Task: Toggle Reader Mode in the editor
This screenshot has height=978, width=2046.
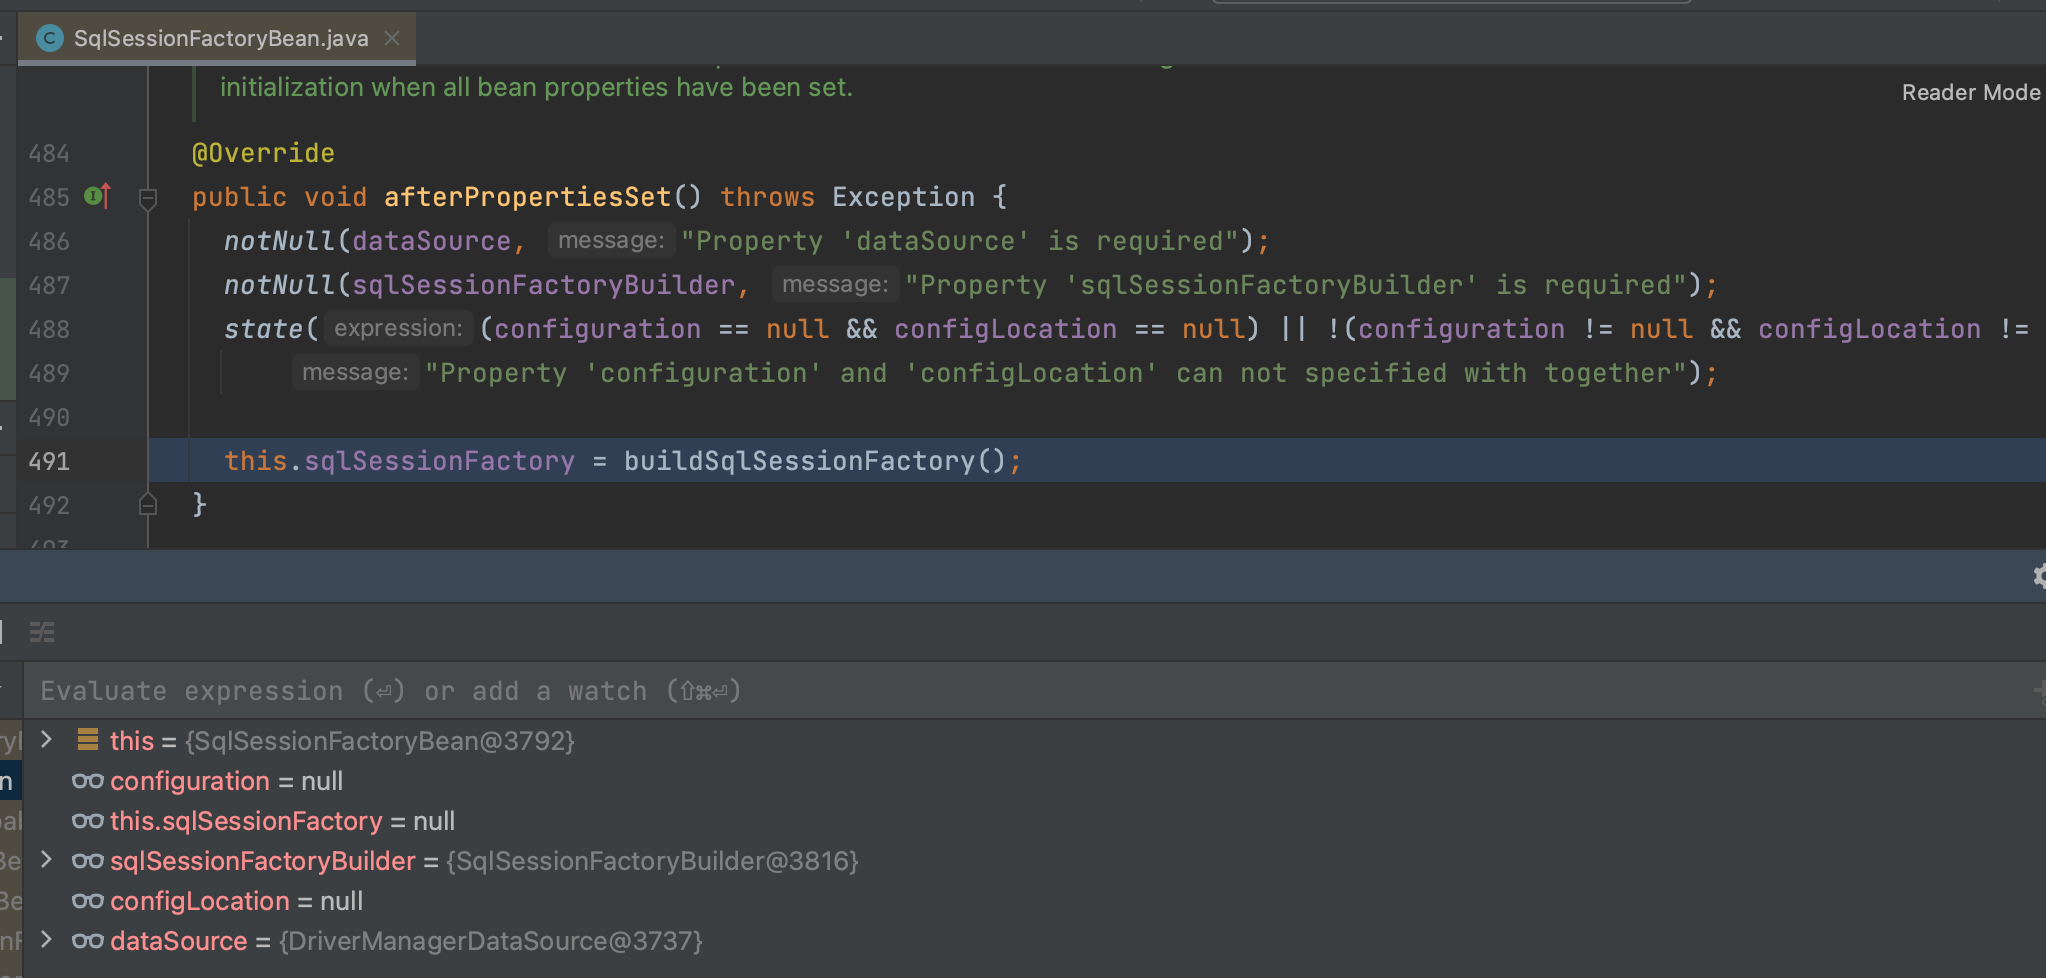Action: [1970, 92]
